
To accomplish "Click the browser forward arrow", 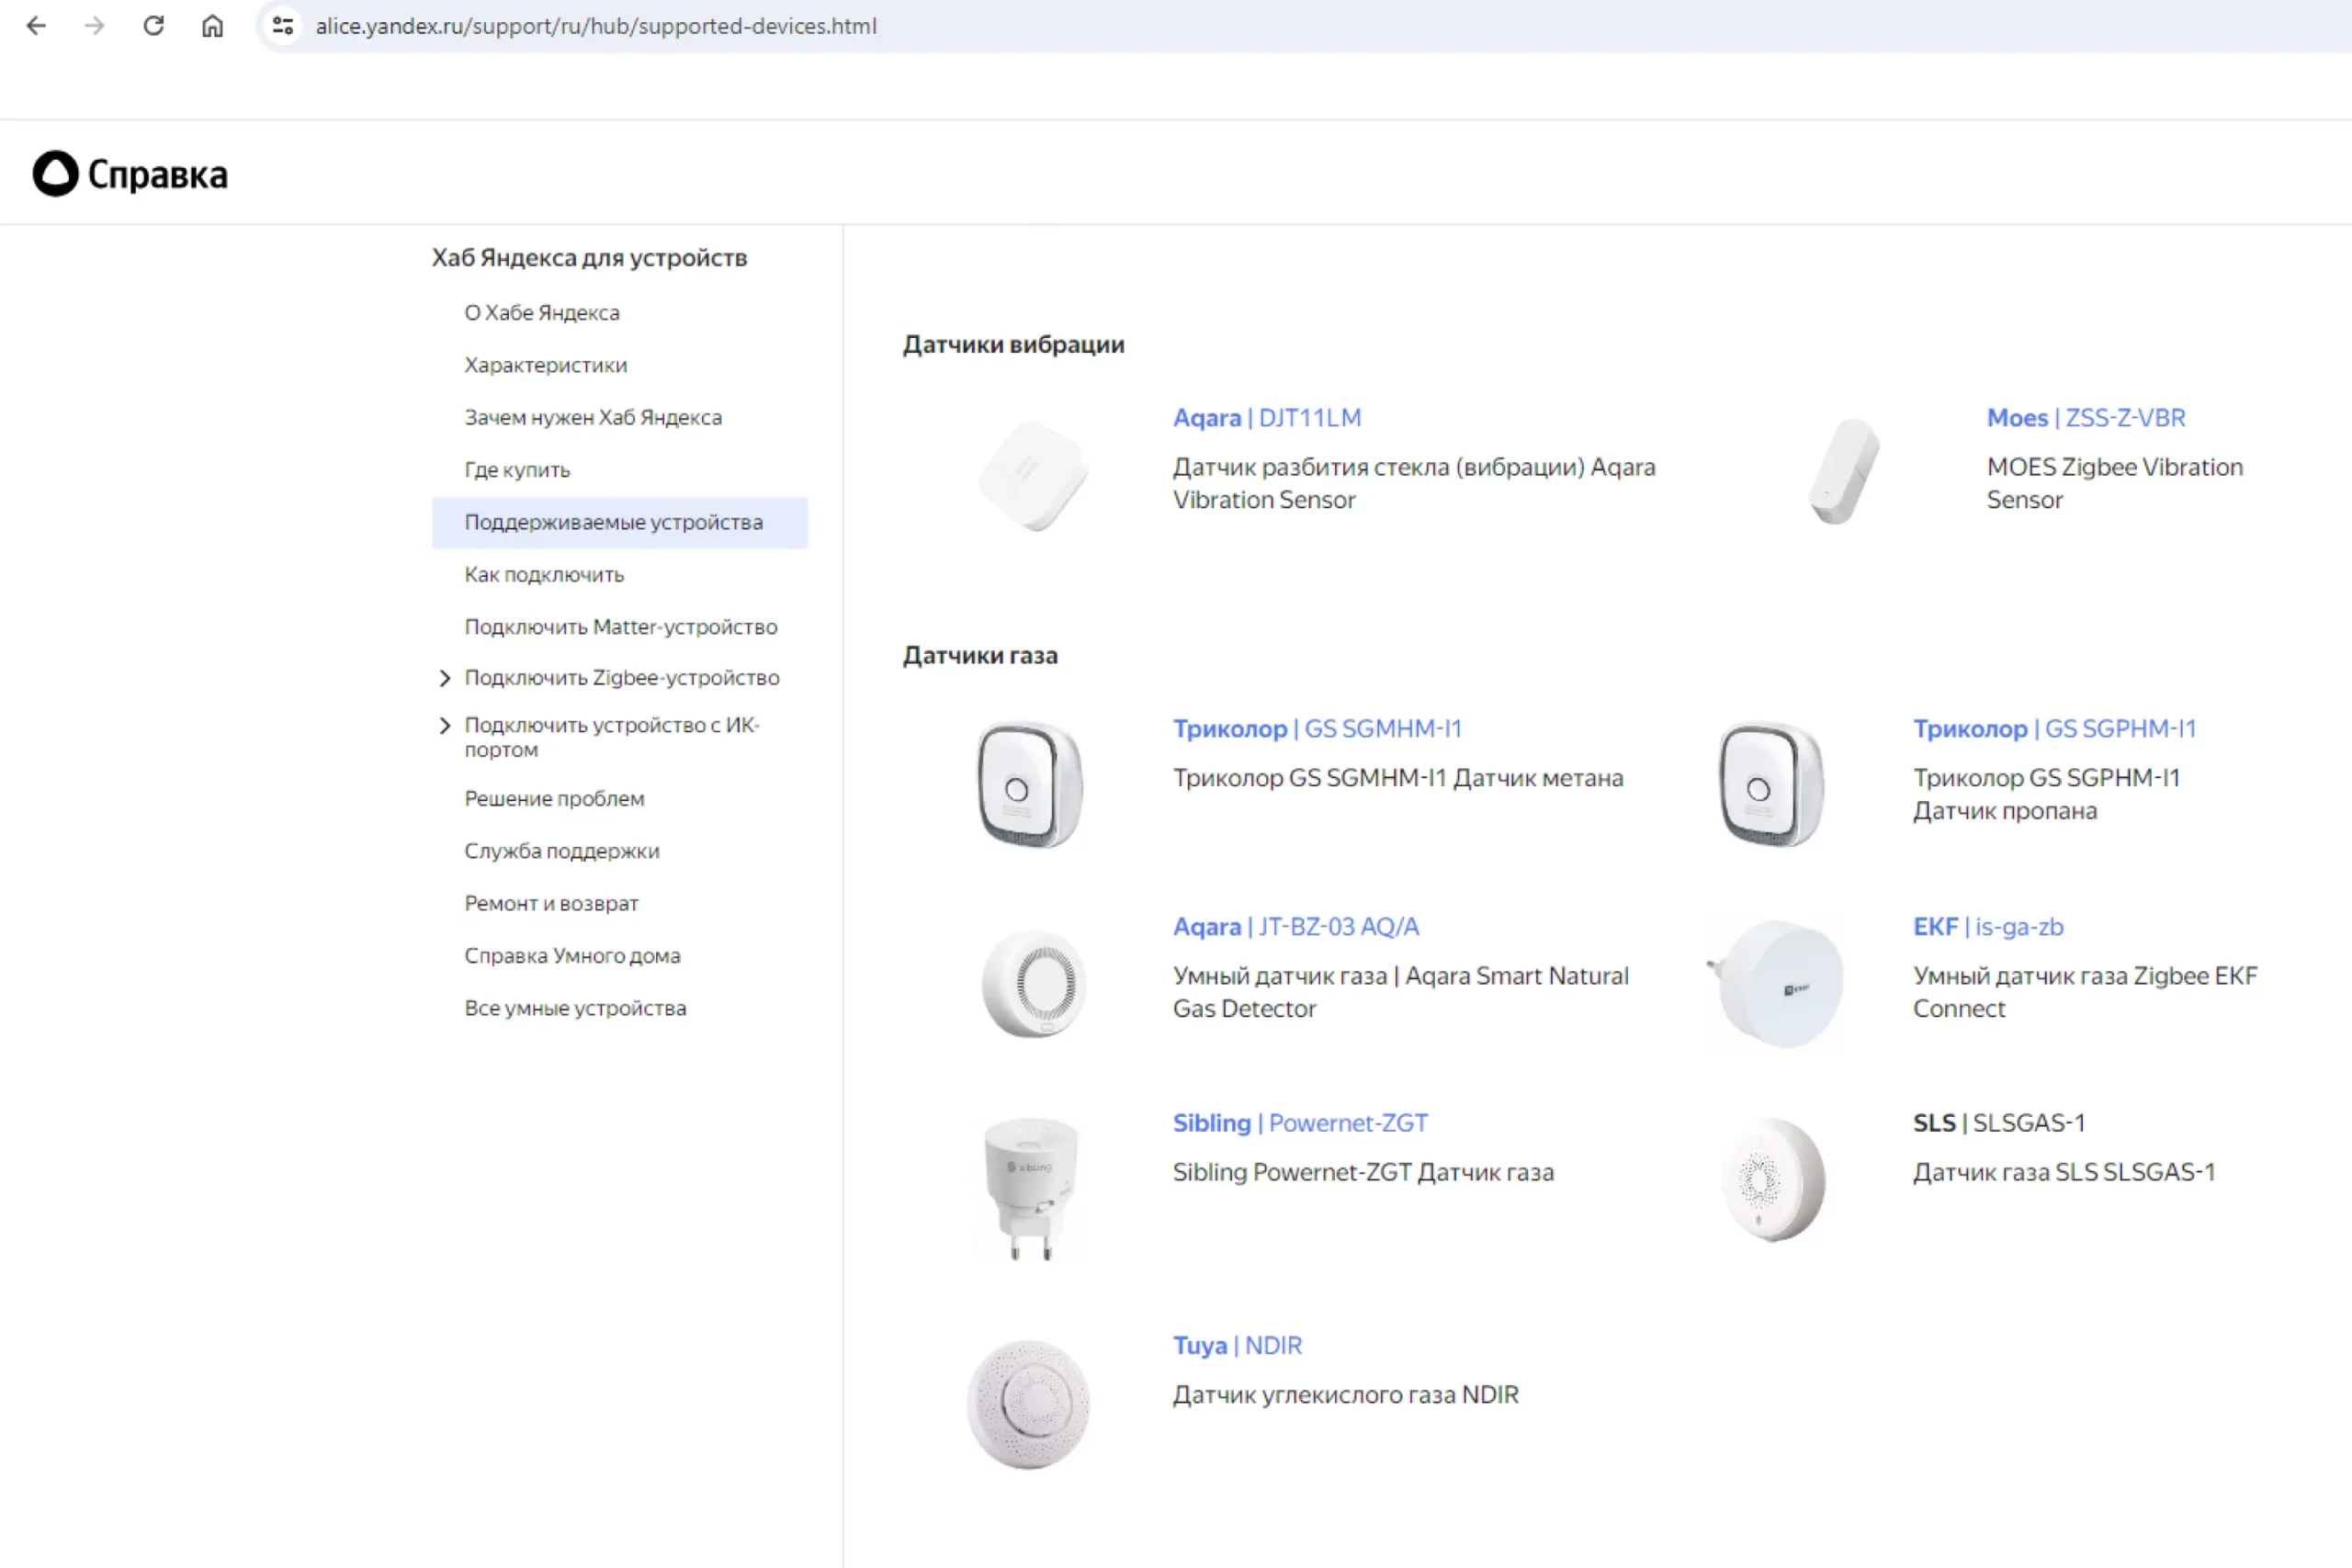I will pos(95,26).
